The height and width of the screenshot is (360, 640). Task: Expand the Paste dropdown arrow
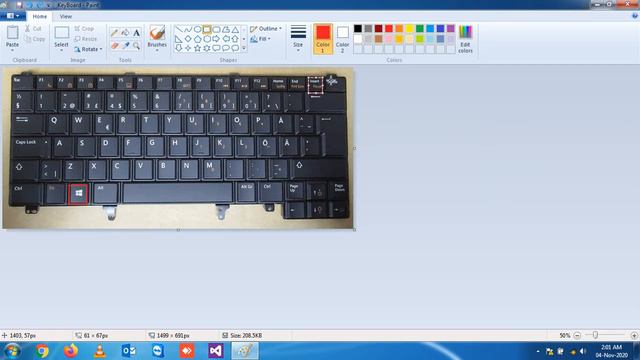[x=12, y=50]
